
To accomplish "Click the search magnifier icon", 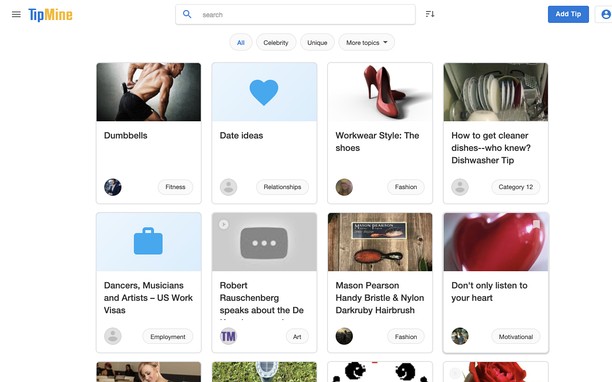I will (x=187, y=14).
